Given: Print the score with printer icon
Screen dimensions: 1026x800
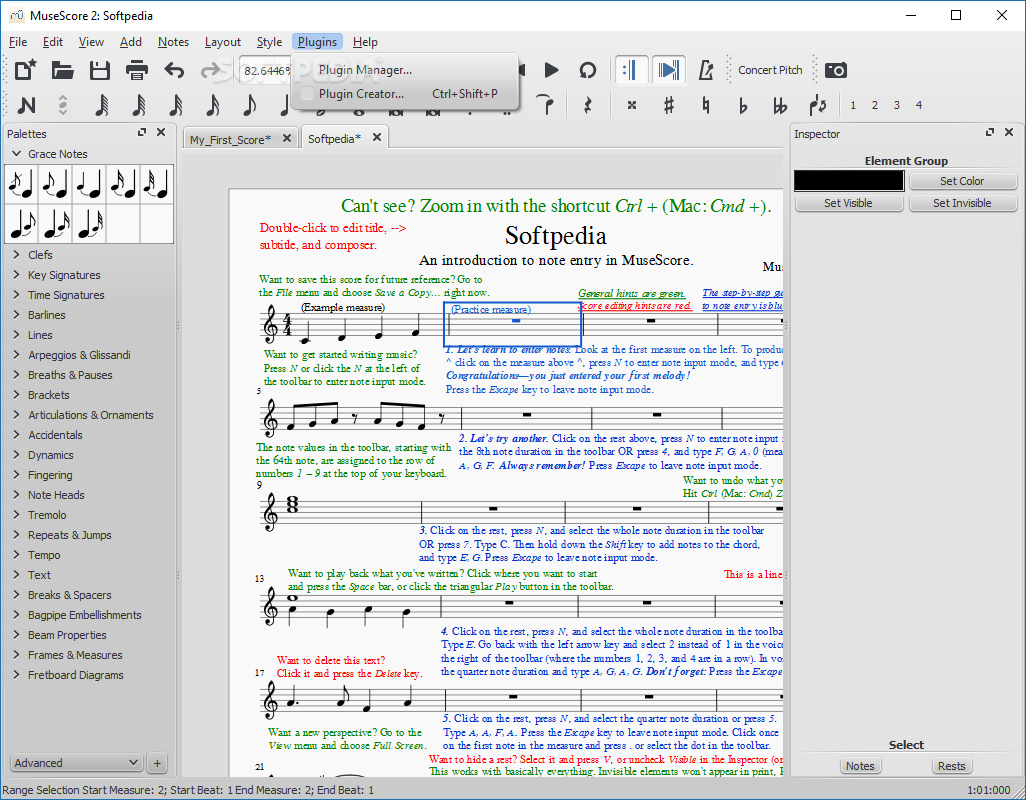Looking at the screenshot, I should click(137, 70).
